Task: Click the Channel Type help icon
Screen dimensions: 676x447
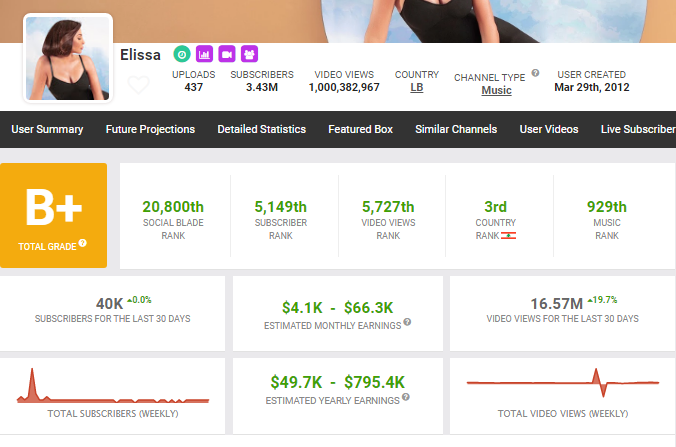Action: point(536,73)
